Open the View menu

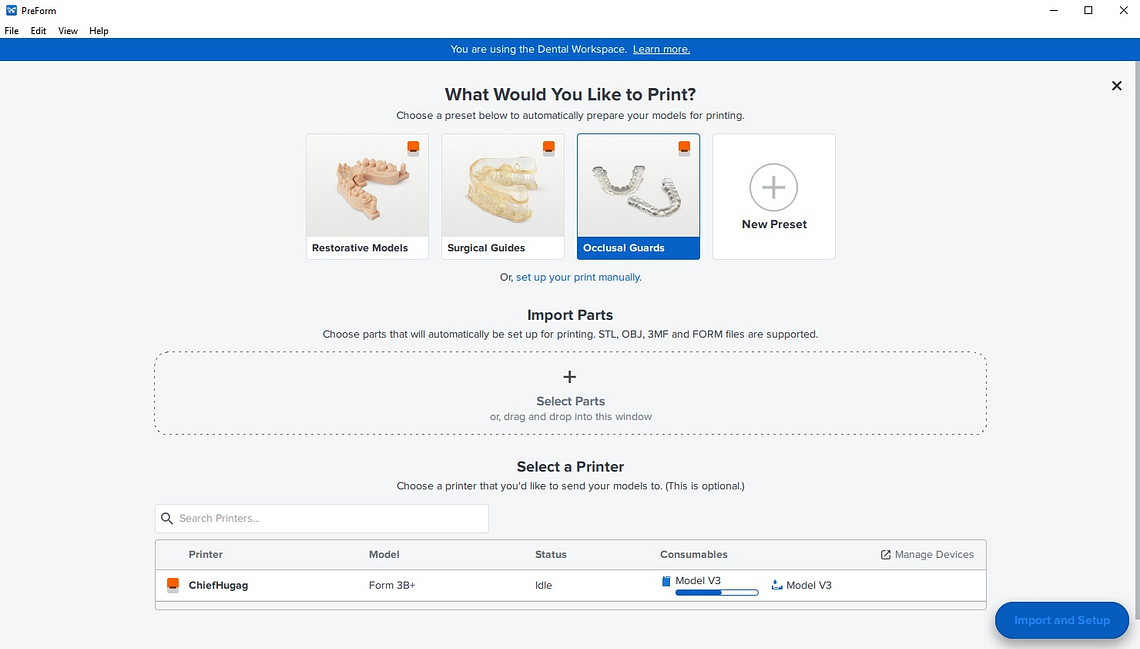pyautogui.click(x=68, y=31)
